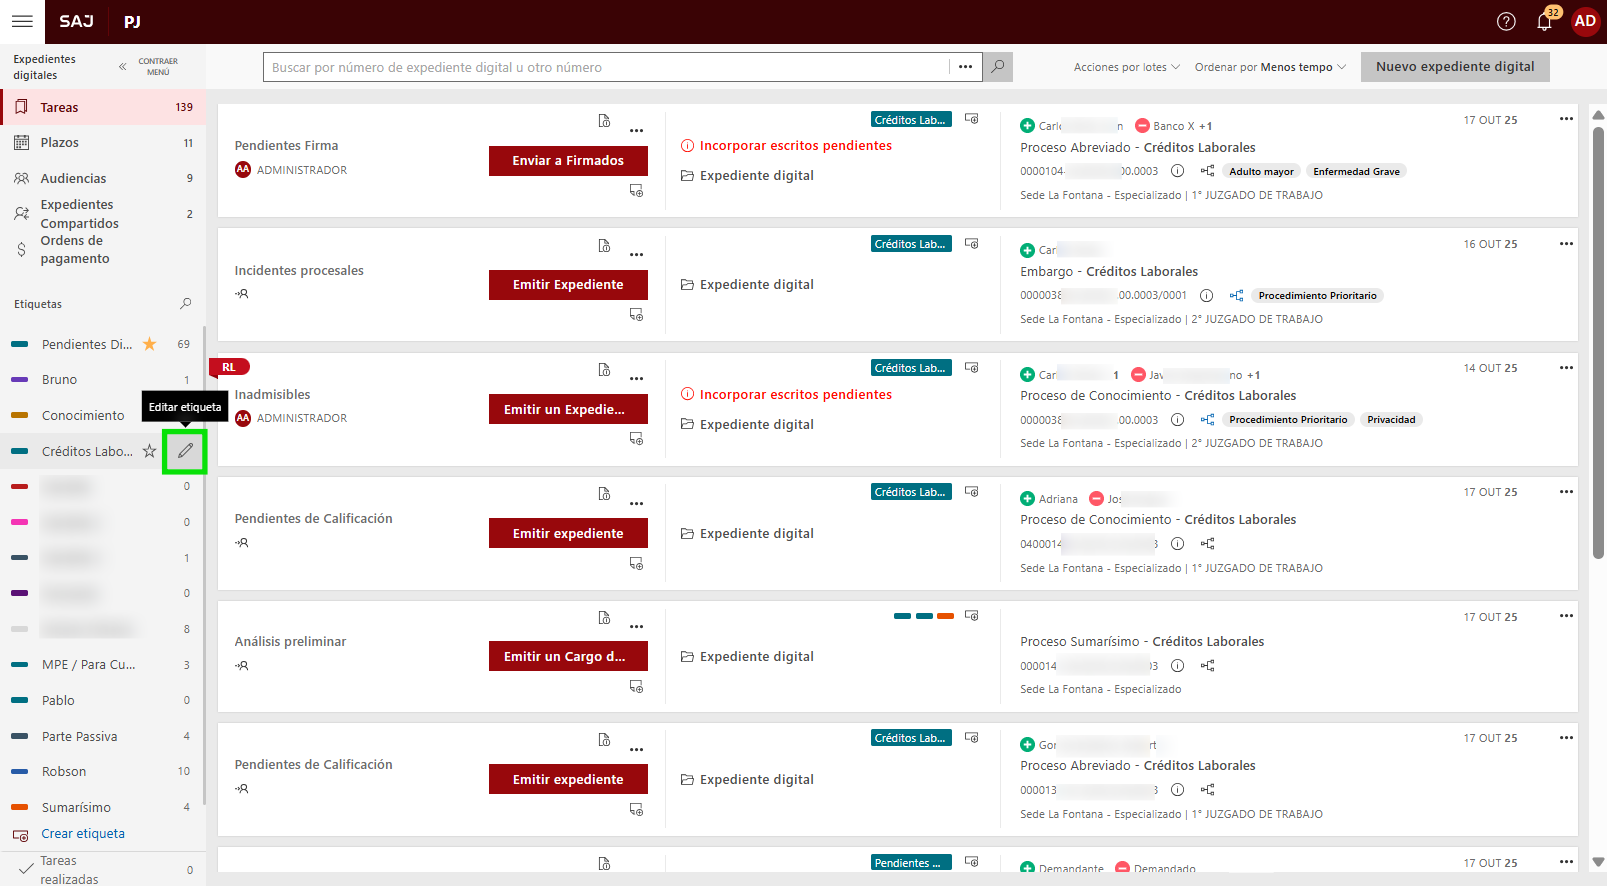Open the Ordenar por Menos tempo dropdown
Viewport: 1607px width, 886px height.
tap(1270, 67)
